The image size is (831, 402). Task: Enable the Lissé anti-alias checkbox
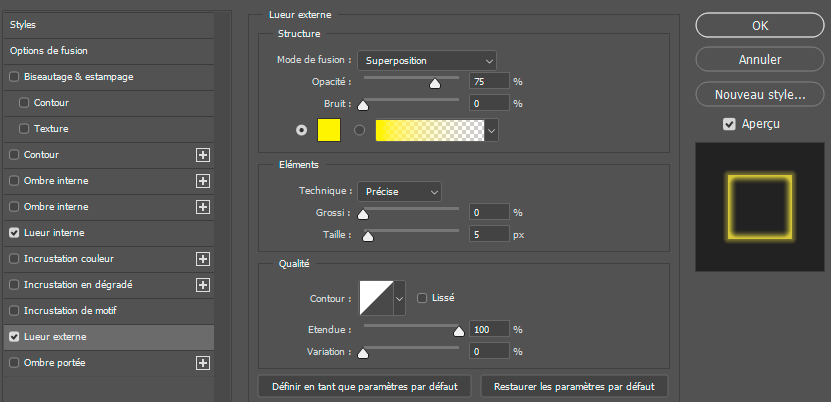(422, 297)
